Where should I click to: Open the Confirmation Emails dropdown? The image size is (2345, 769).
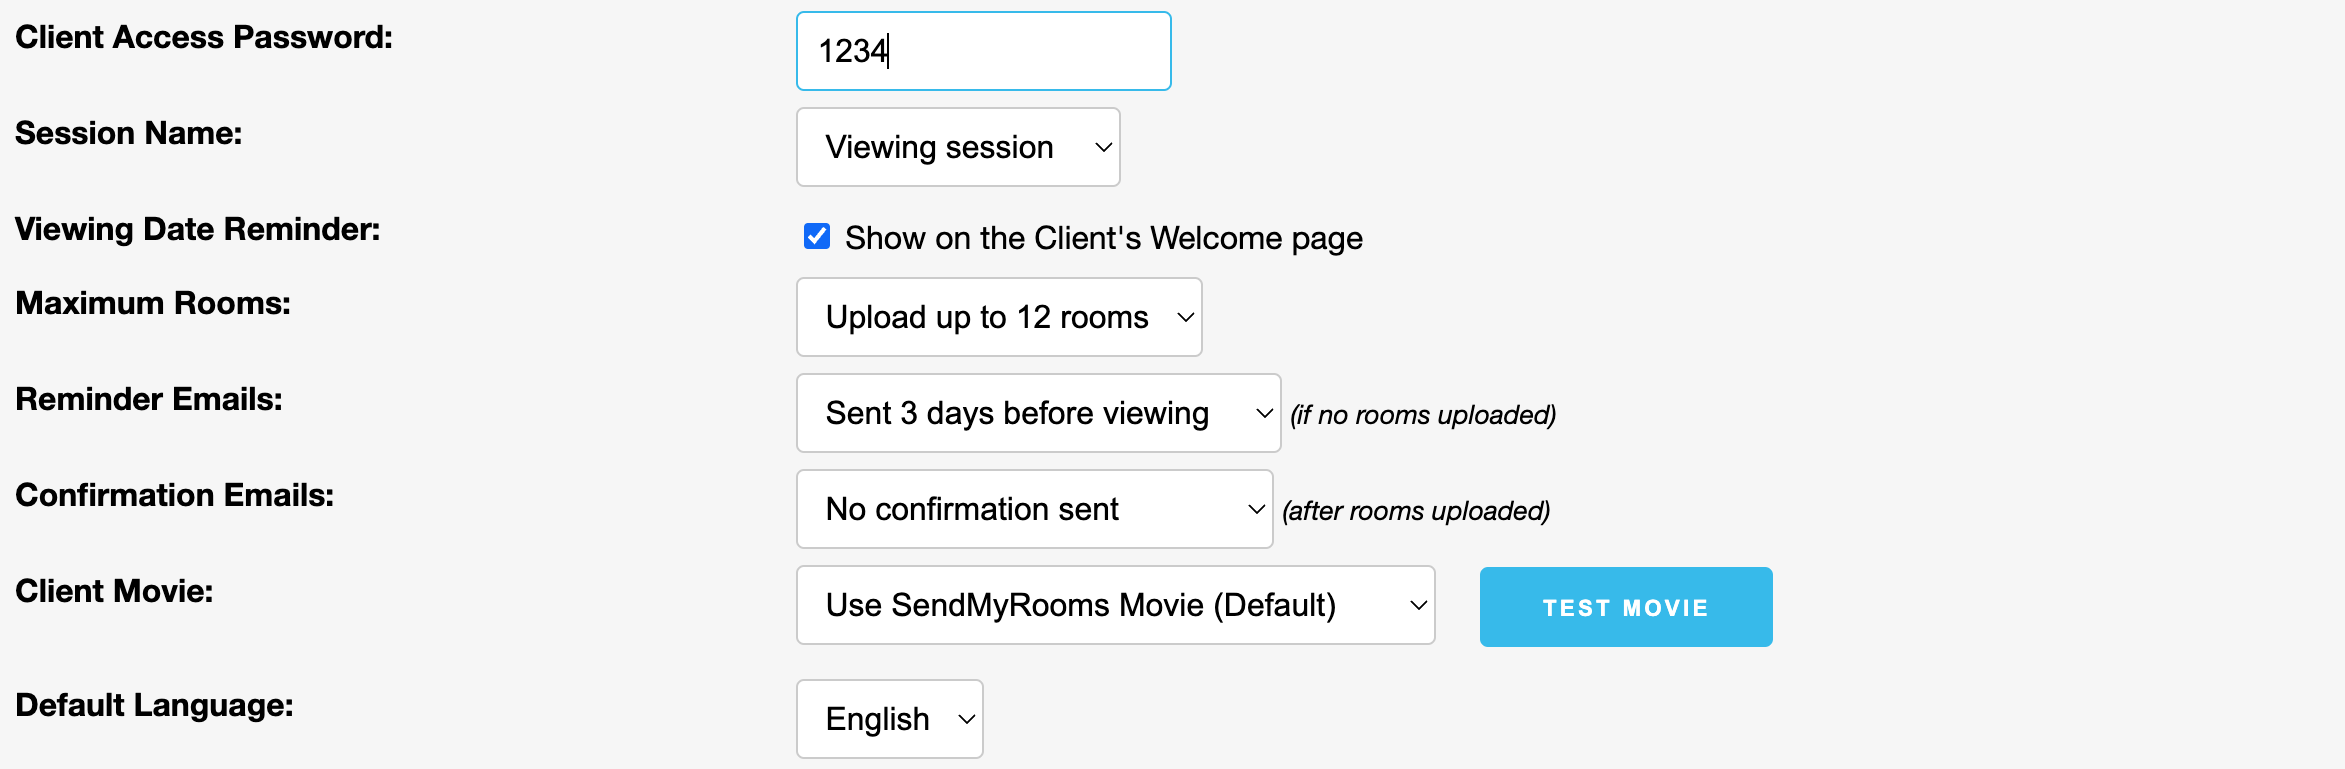coord(1033,509)
